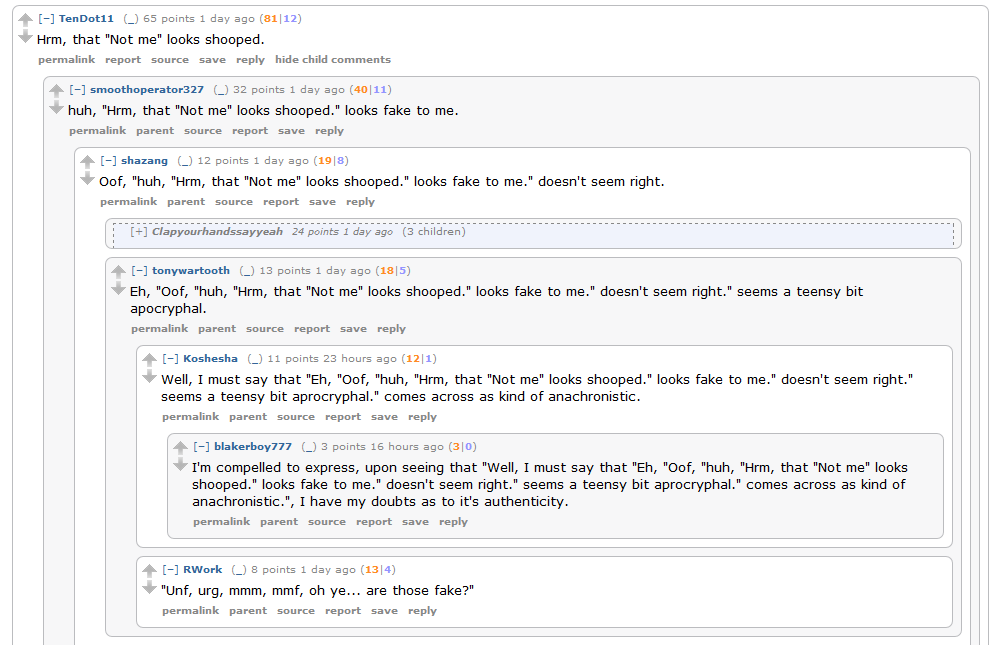995x645 pixels.
Task: Save RWork's comment
Action: (x=384, y=611)
